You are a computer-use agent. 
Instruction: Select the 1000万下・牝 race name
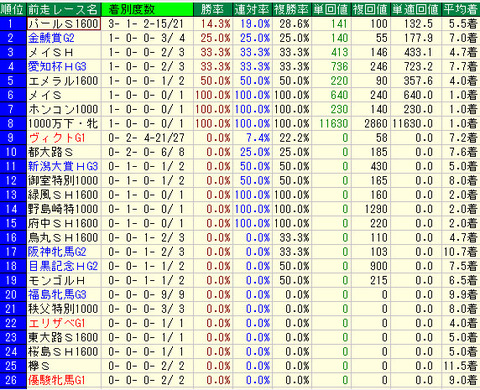tap(63, 124)
